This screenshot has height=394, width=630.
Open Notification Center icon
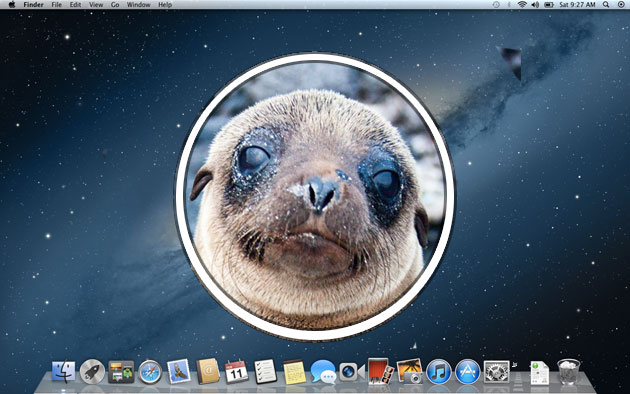(621, 4)
